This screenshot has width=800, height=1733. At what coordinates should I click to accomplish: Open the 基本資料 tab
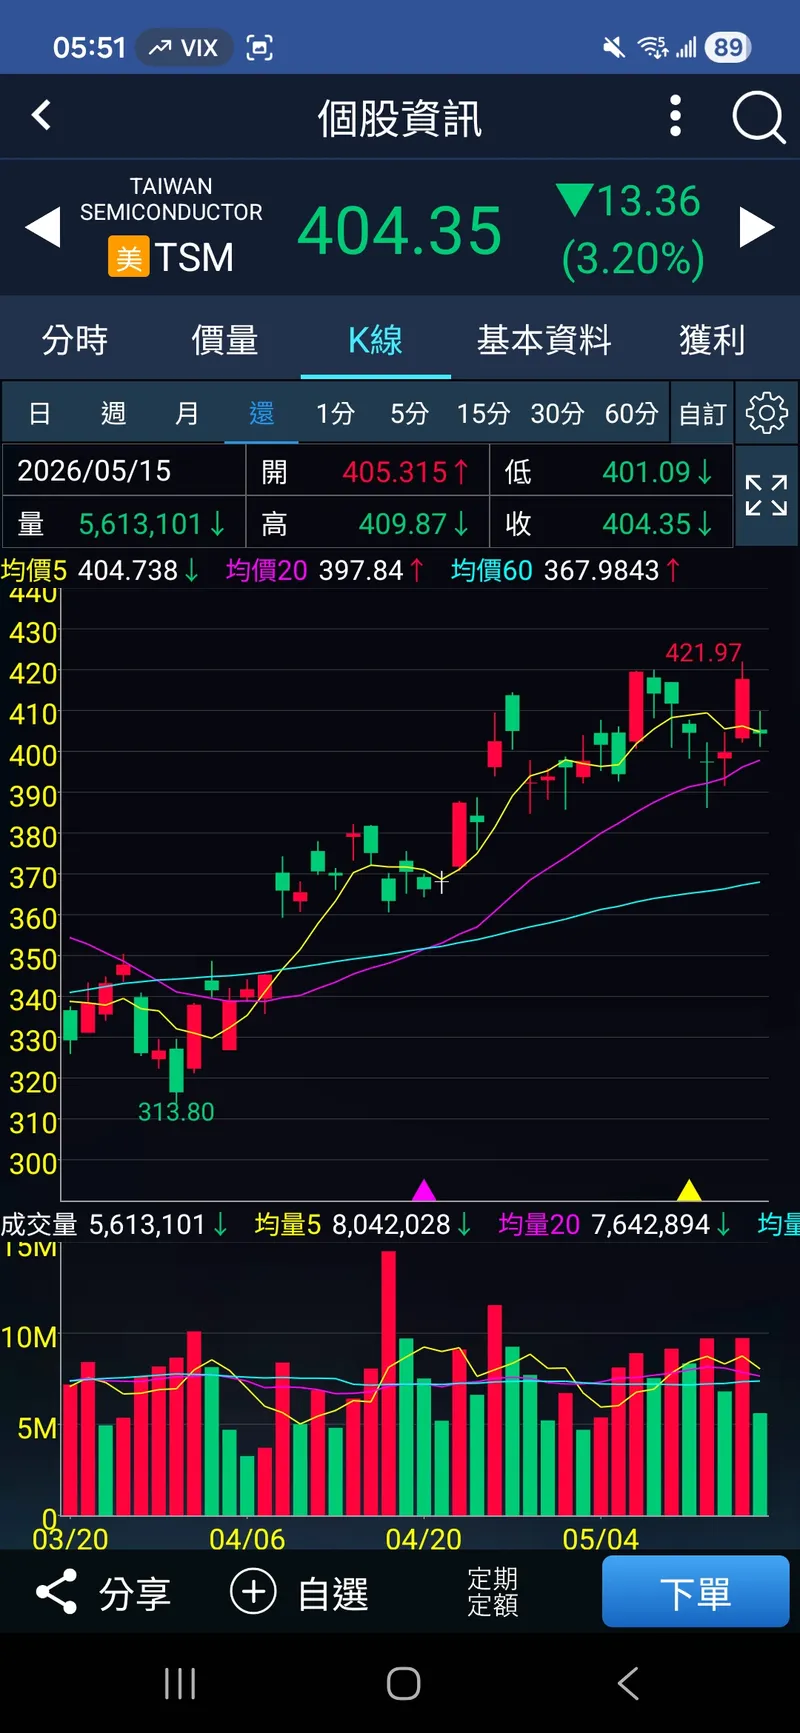(544, 340)
